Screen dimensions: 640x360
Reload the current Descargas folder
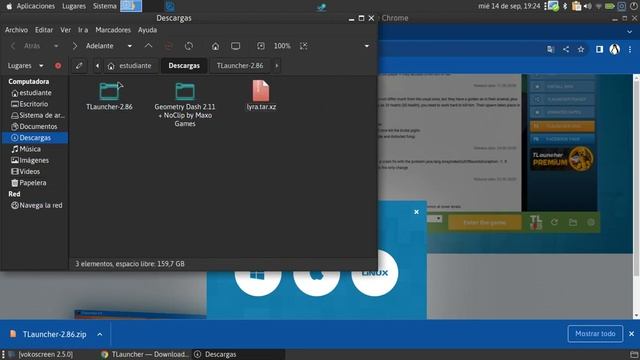(189, 46)
